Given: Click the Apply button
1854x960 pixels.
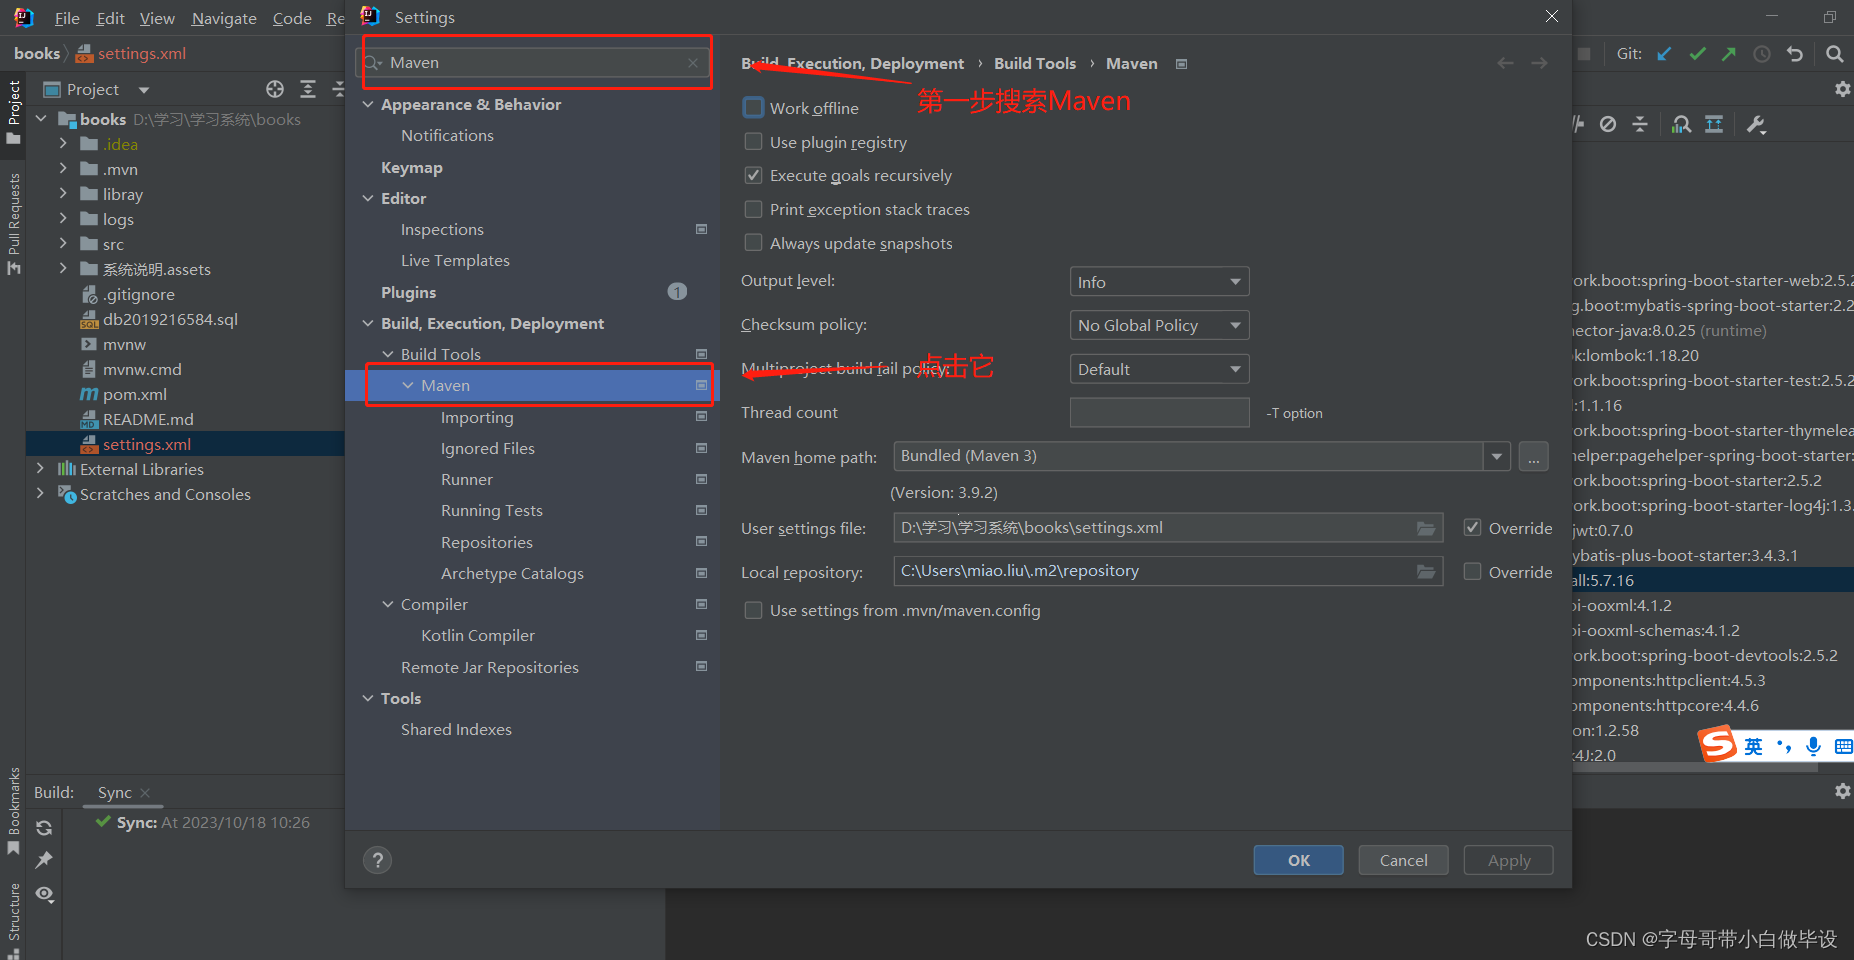Looking at the screenshot, I should coord(1508,860).
